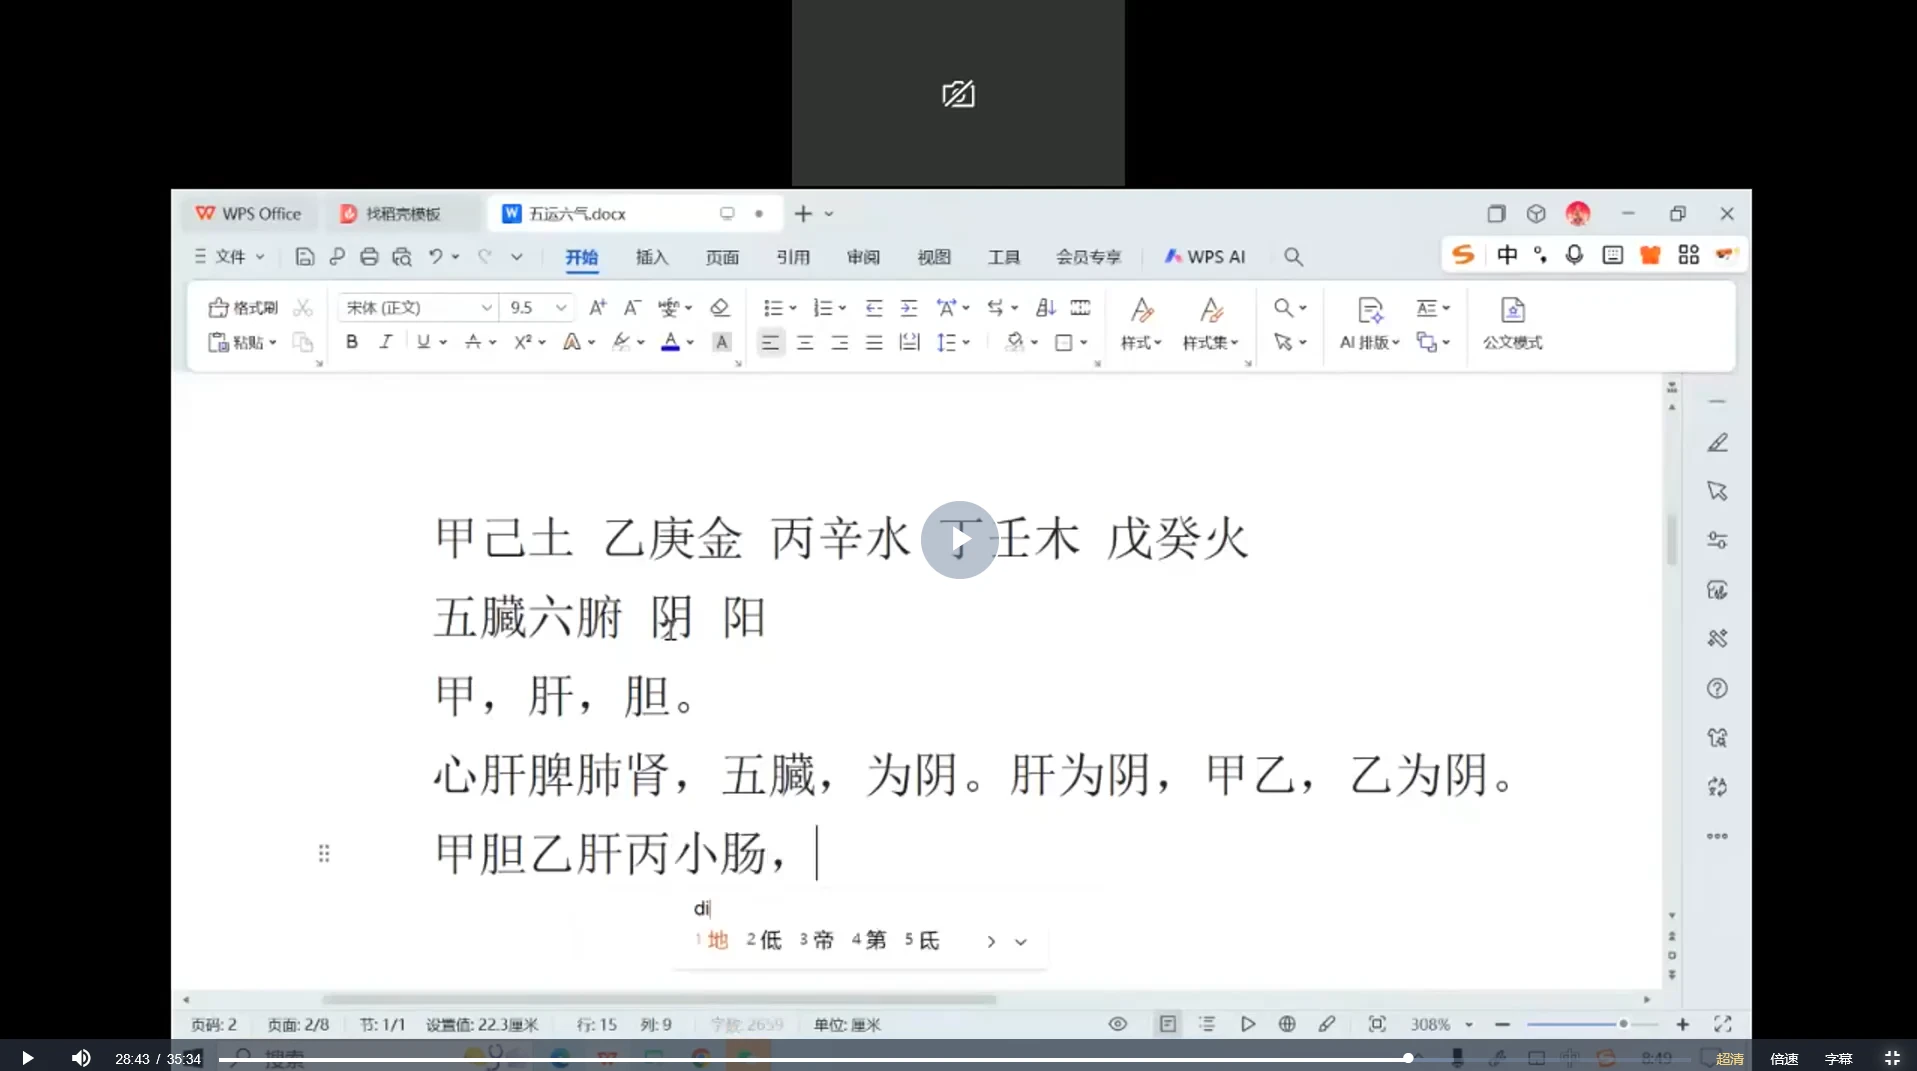Screen dimensions: 1917x1071
Task: Exit fullscreen video mode
Action: [x=1891, y=1058]
